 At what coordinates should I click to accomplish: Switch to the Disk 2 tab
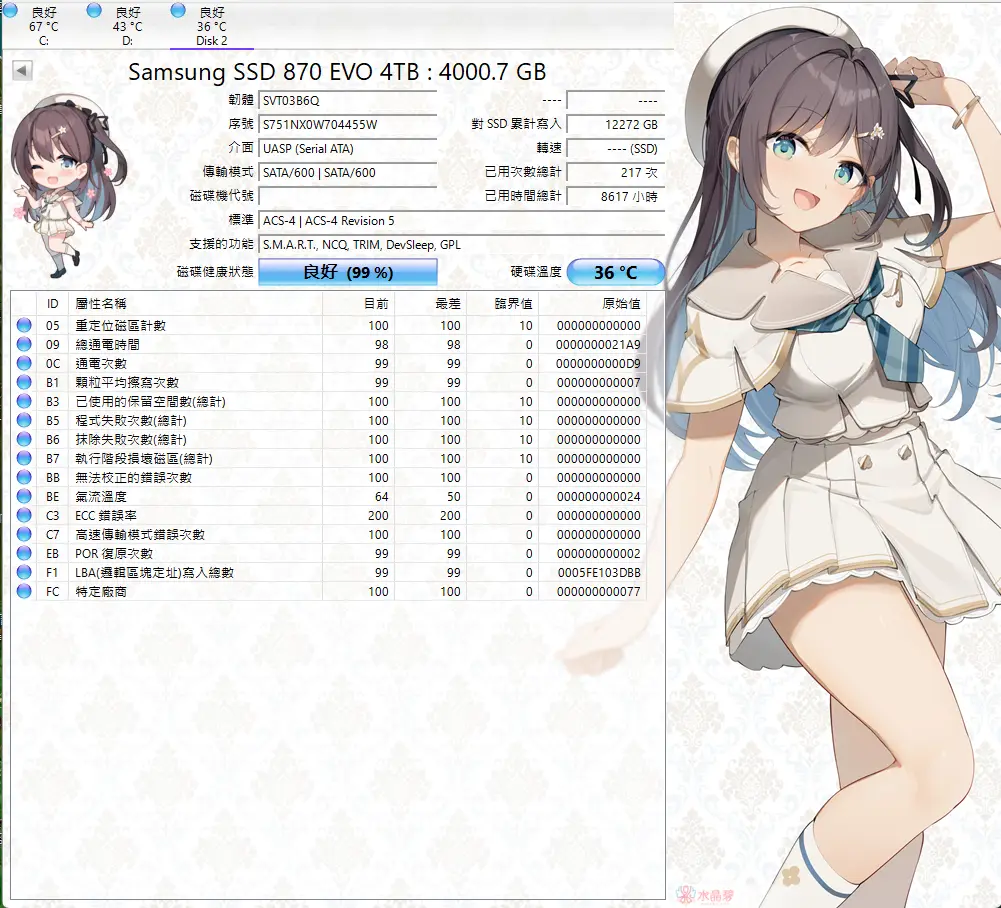tap(211, 25)
